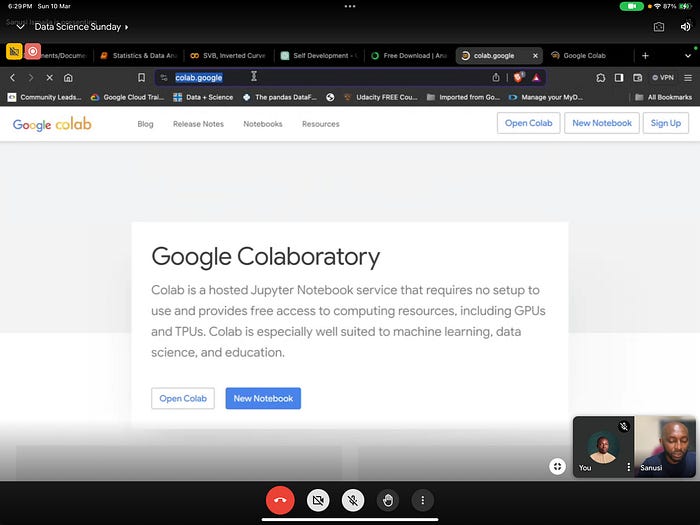This screenshot has height=525, width=700.
Task: Open Release Notes nav item
Action: [x=198, y=124]
